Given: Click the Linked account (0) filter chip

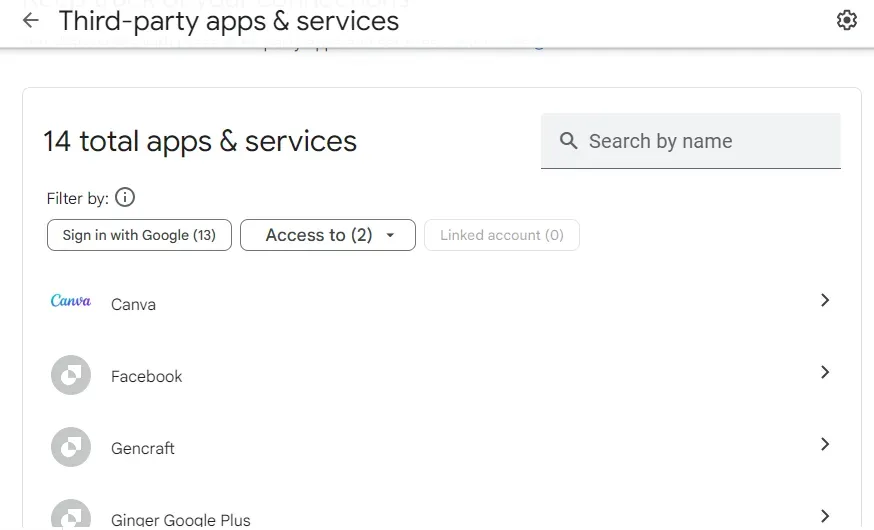Looking at the screenshot, I should [x=502, y=235].
